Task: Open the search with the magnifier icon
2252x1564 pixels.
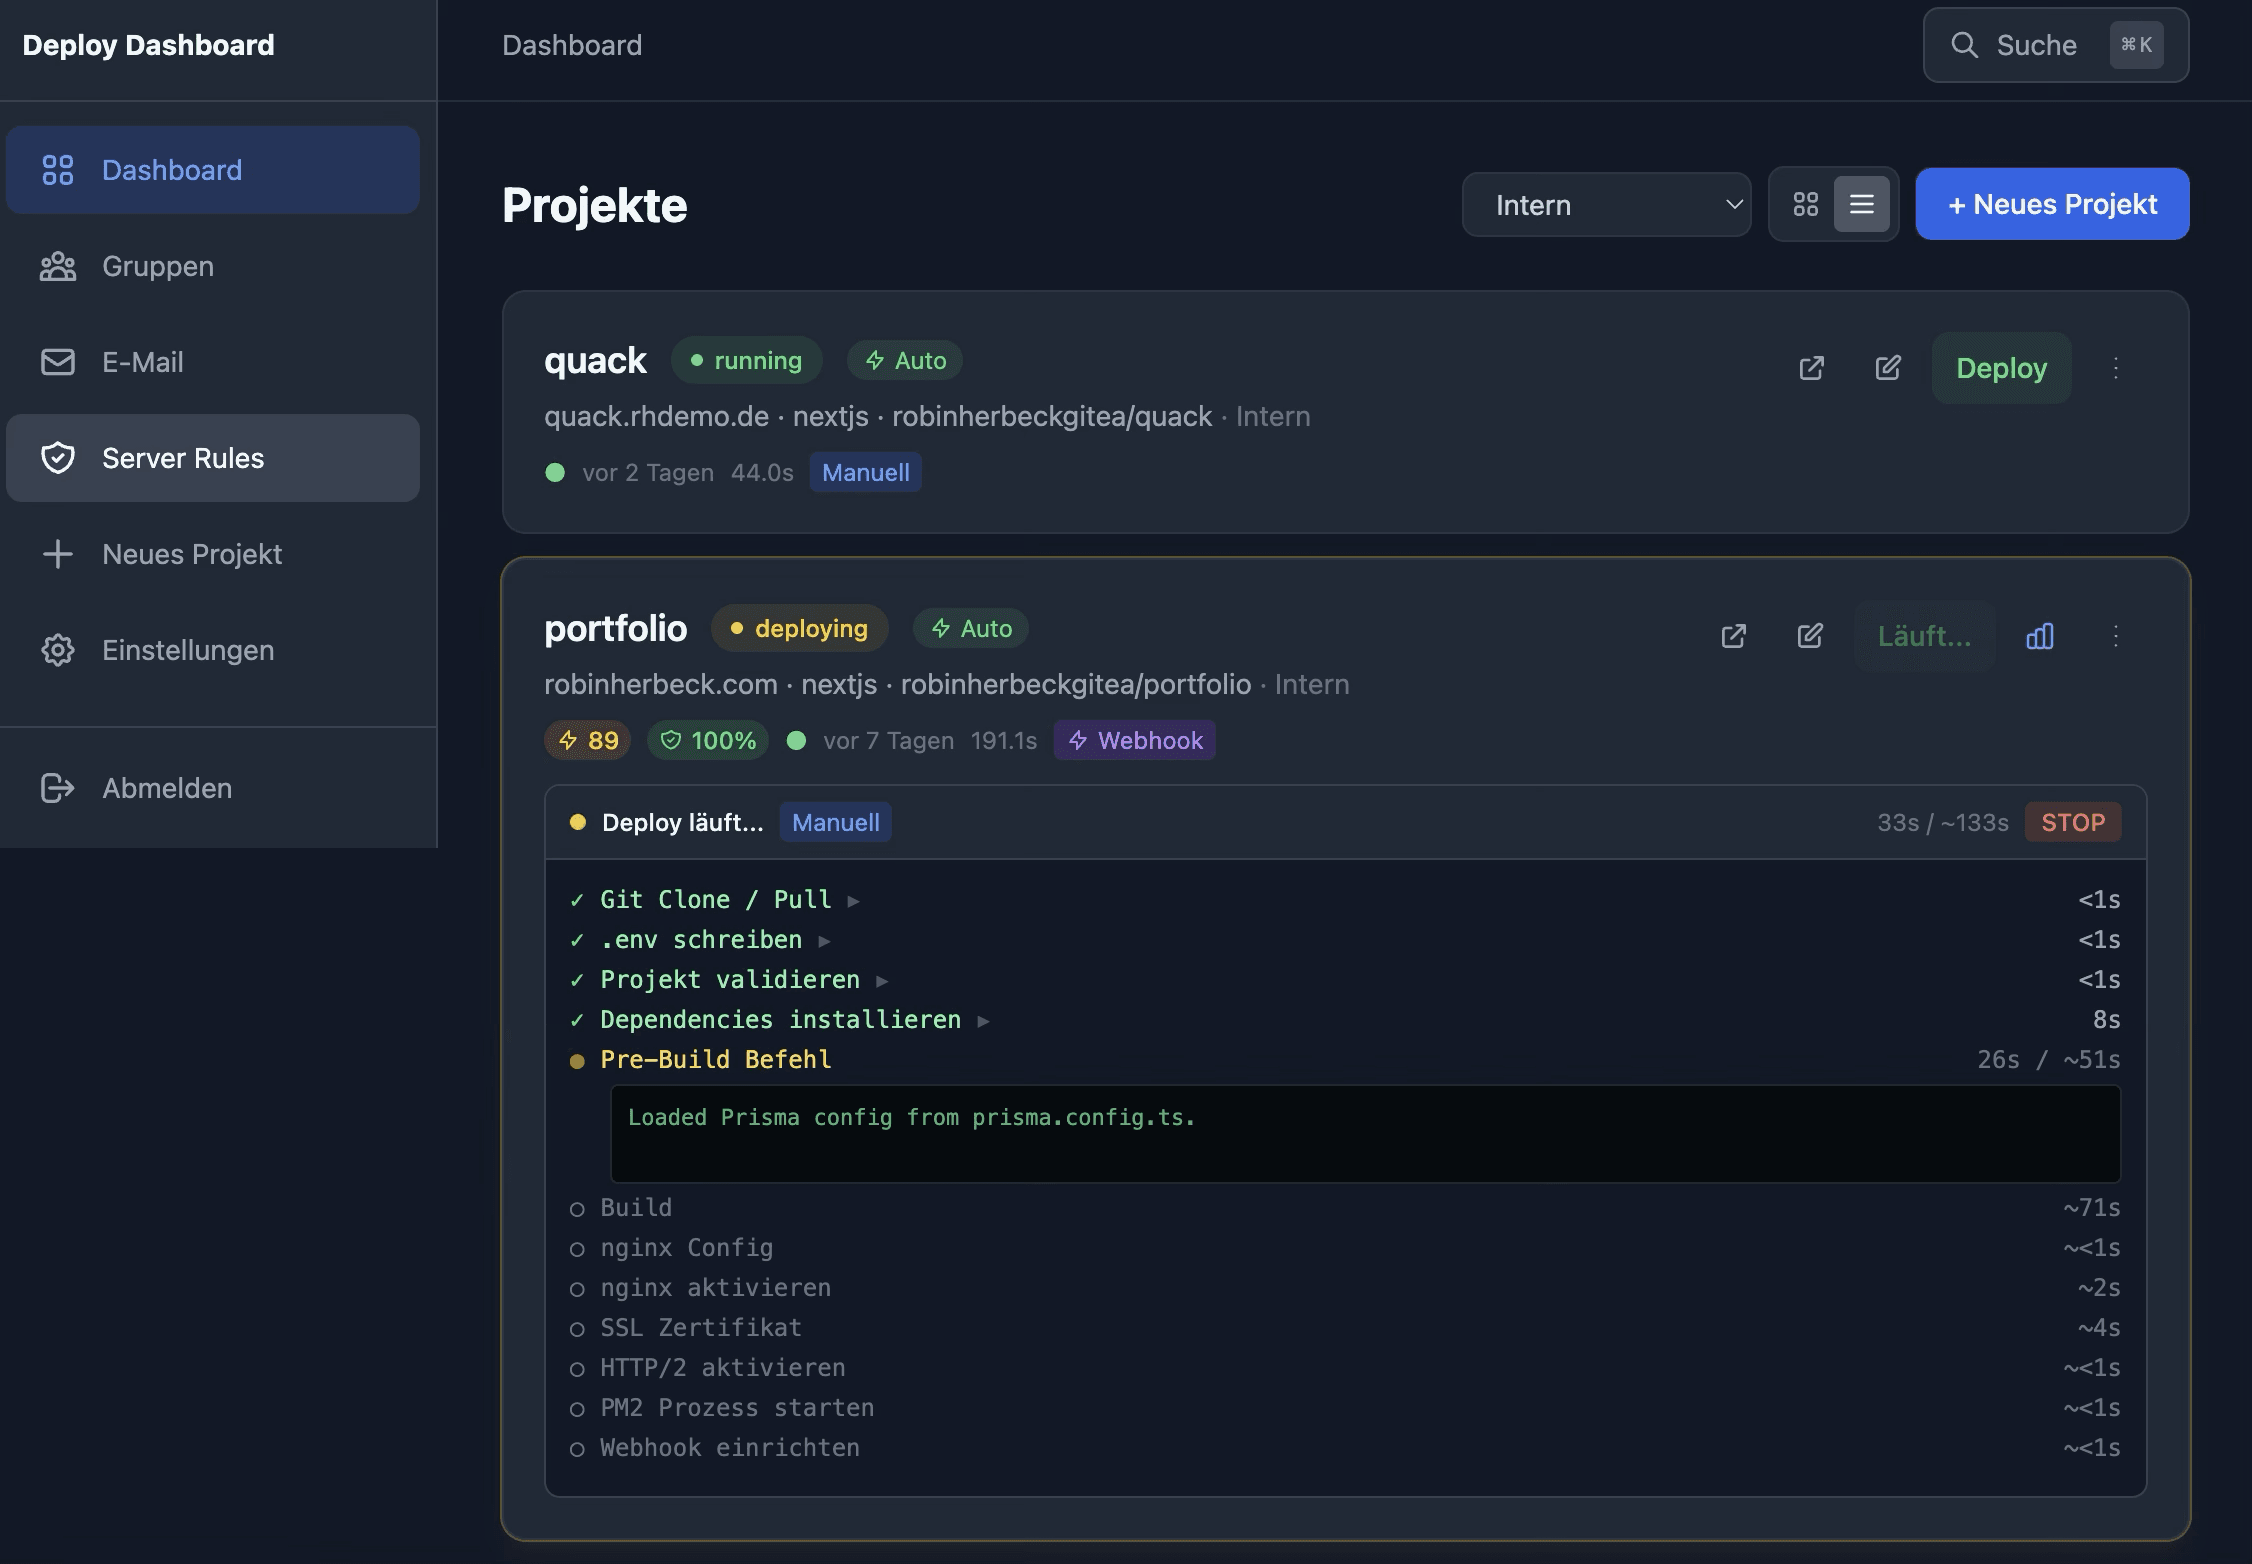Action: click(x=1966, y=45)
